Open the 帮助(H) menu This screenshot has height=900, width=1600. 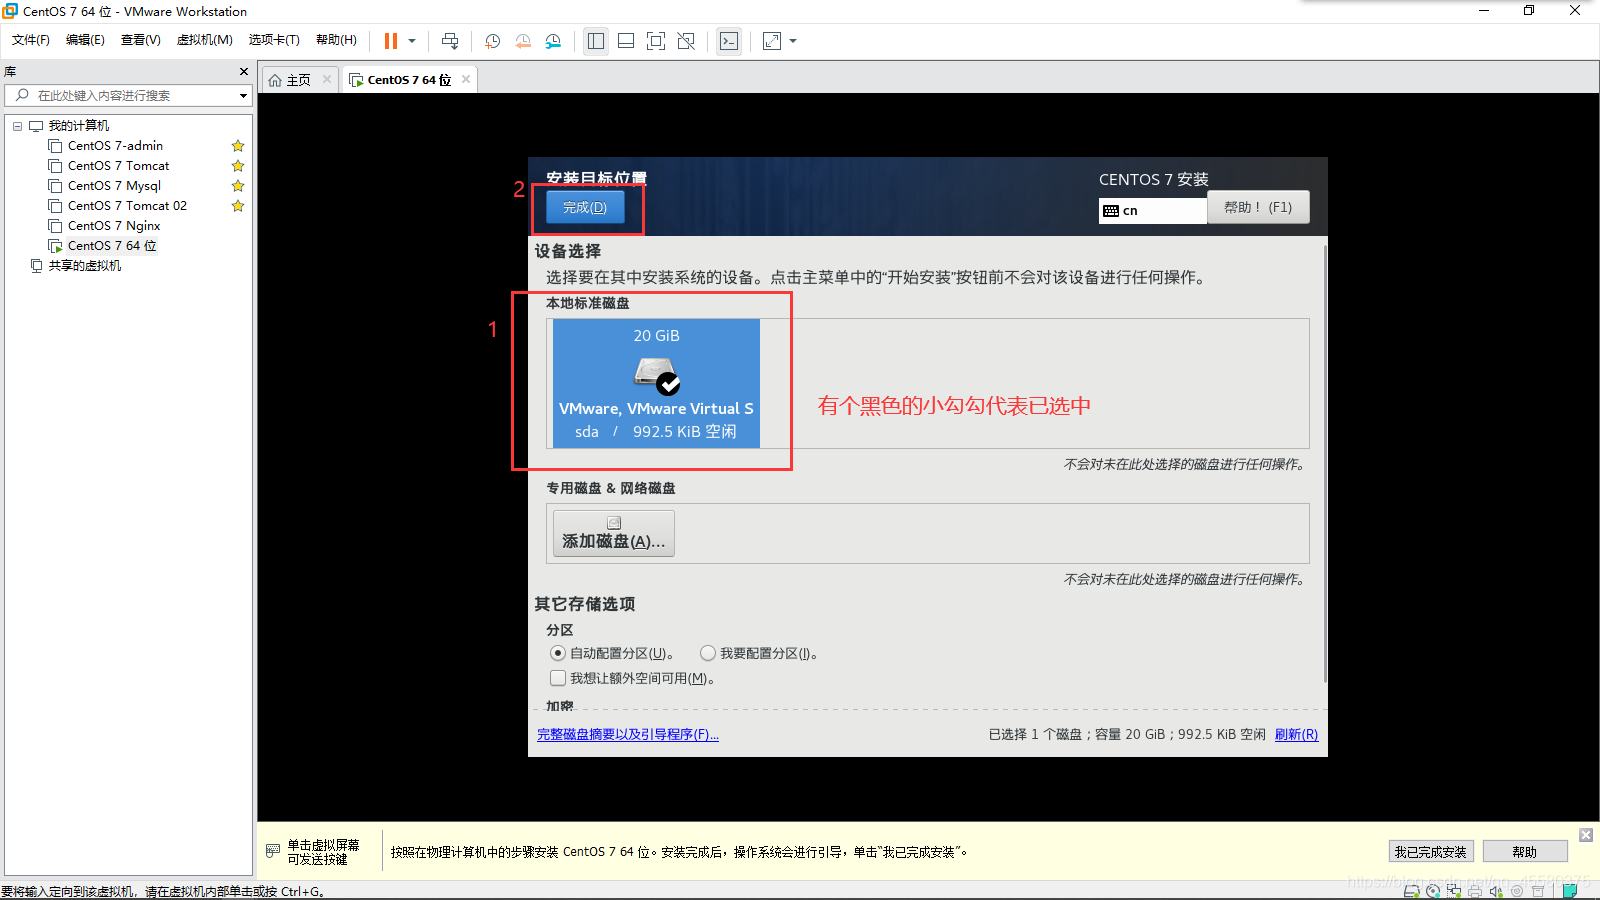point(336,40)
